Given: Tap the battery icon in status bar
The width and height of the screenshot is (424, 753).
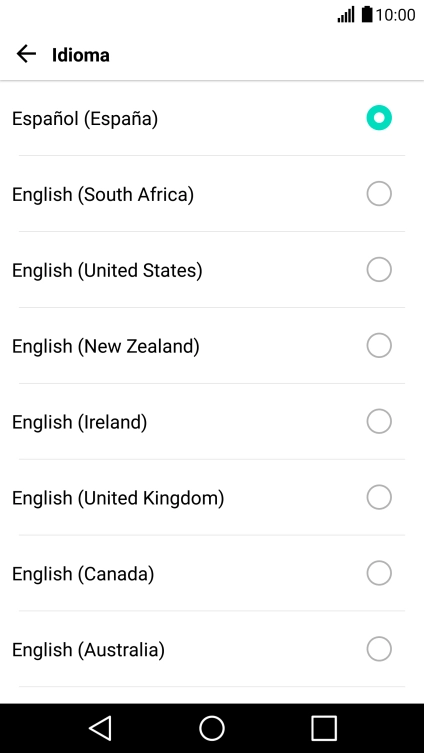Looking at the screenshot, I should click(367, 14).
